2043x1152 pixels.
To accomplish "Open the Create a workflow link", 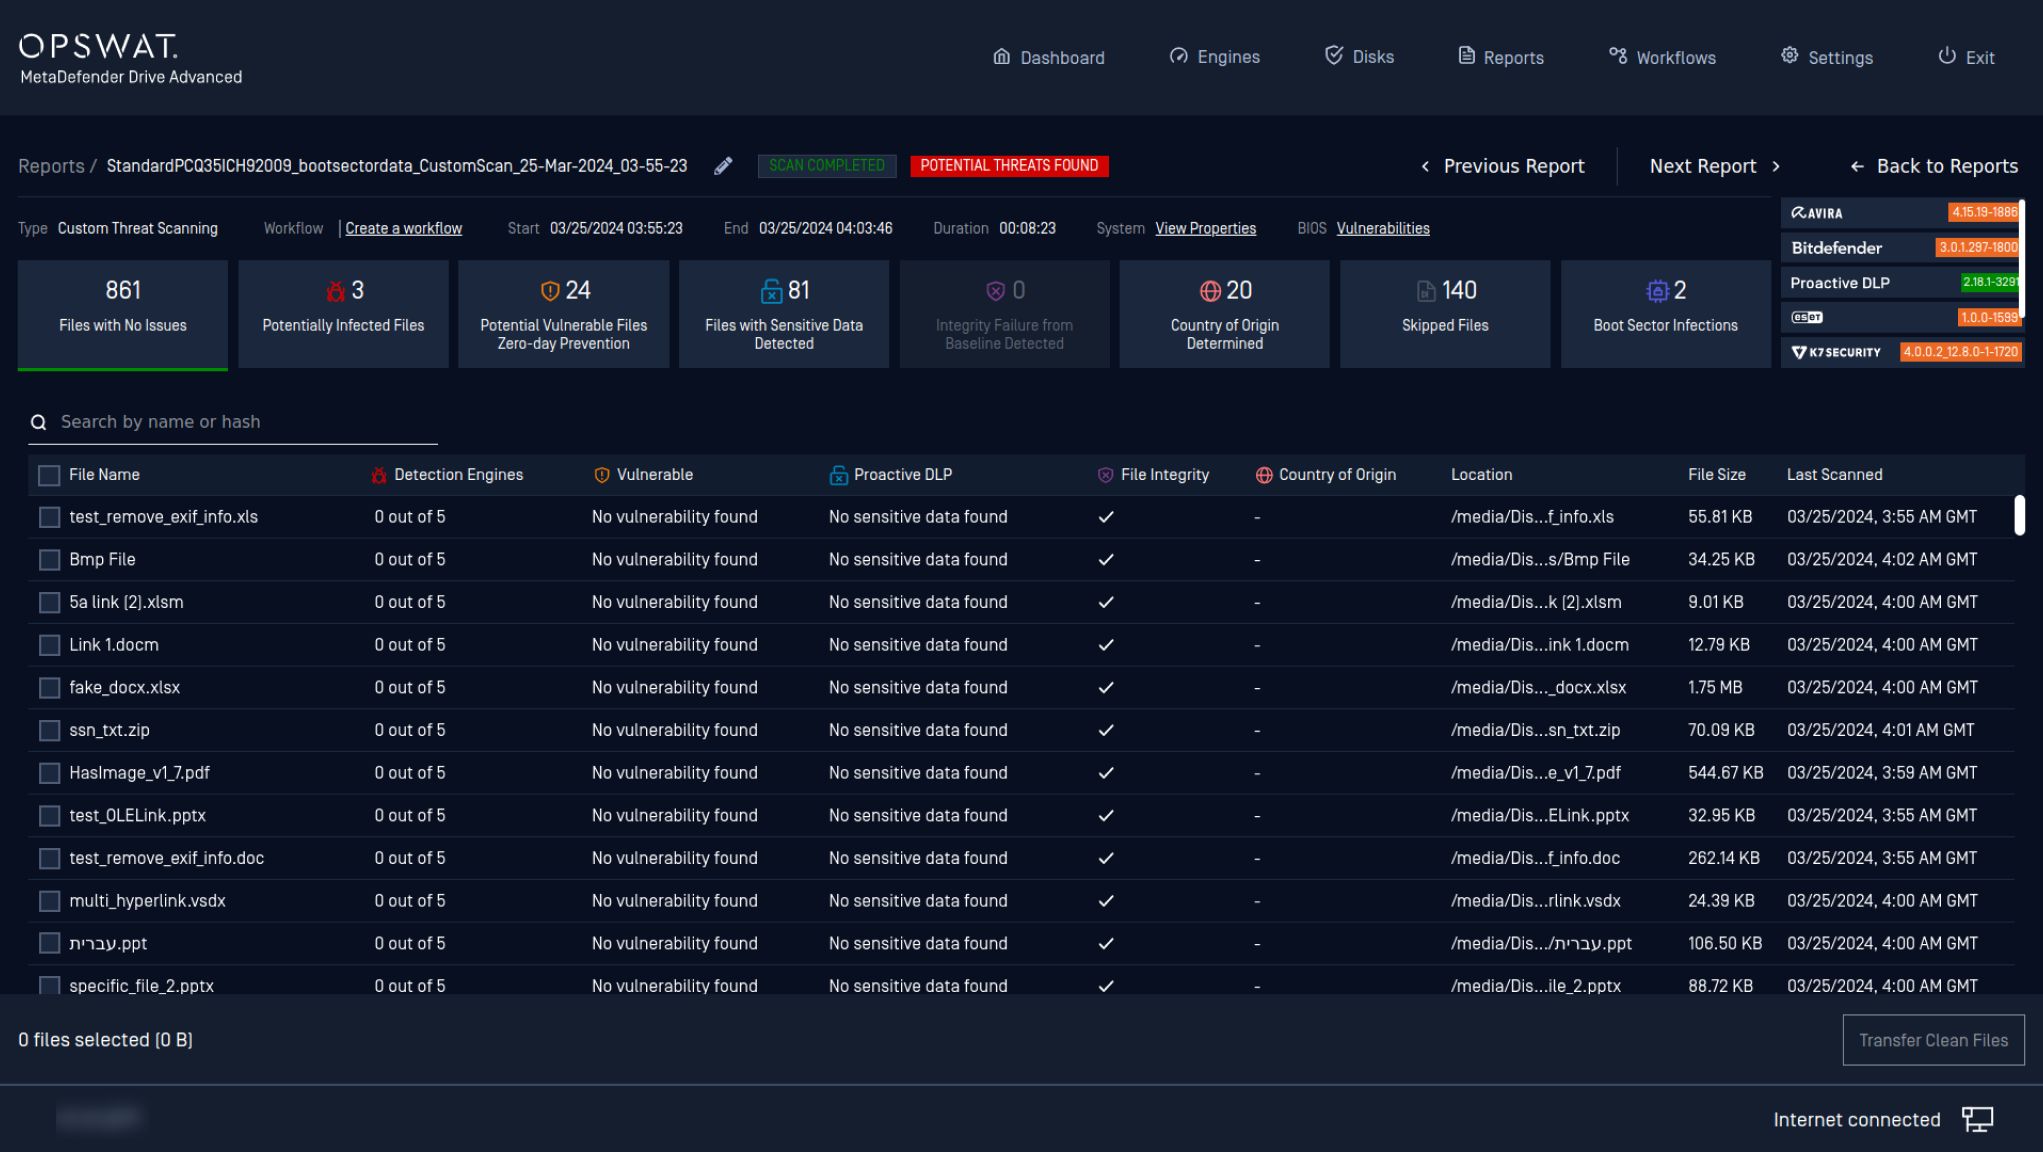I will pyautogui.click(x=404, y=228).
